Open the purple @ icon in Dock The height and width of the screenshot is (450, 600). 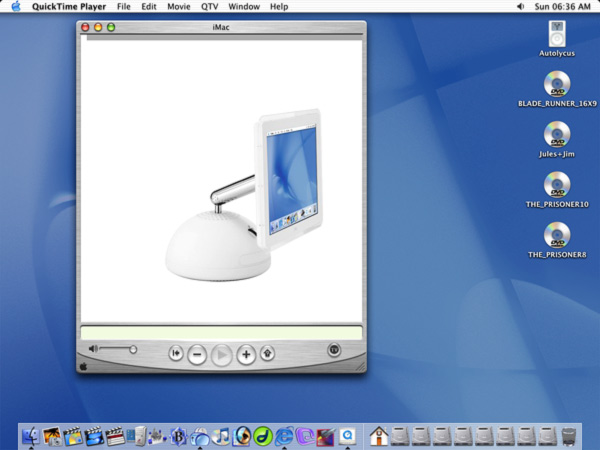tap(305, 436)
